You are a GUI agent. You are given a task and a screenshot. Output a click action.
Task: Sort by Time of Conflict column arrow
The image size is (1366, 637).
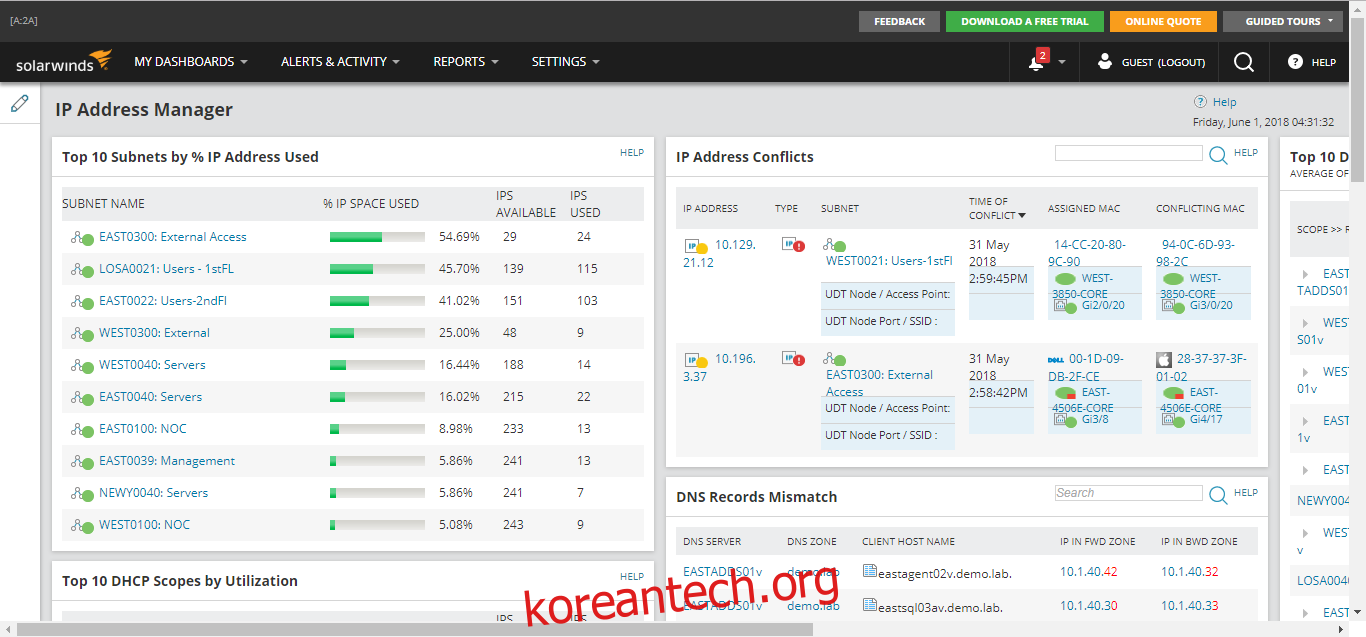click(1022, 216)
